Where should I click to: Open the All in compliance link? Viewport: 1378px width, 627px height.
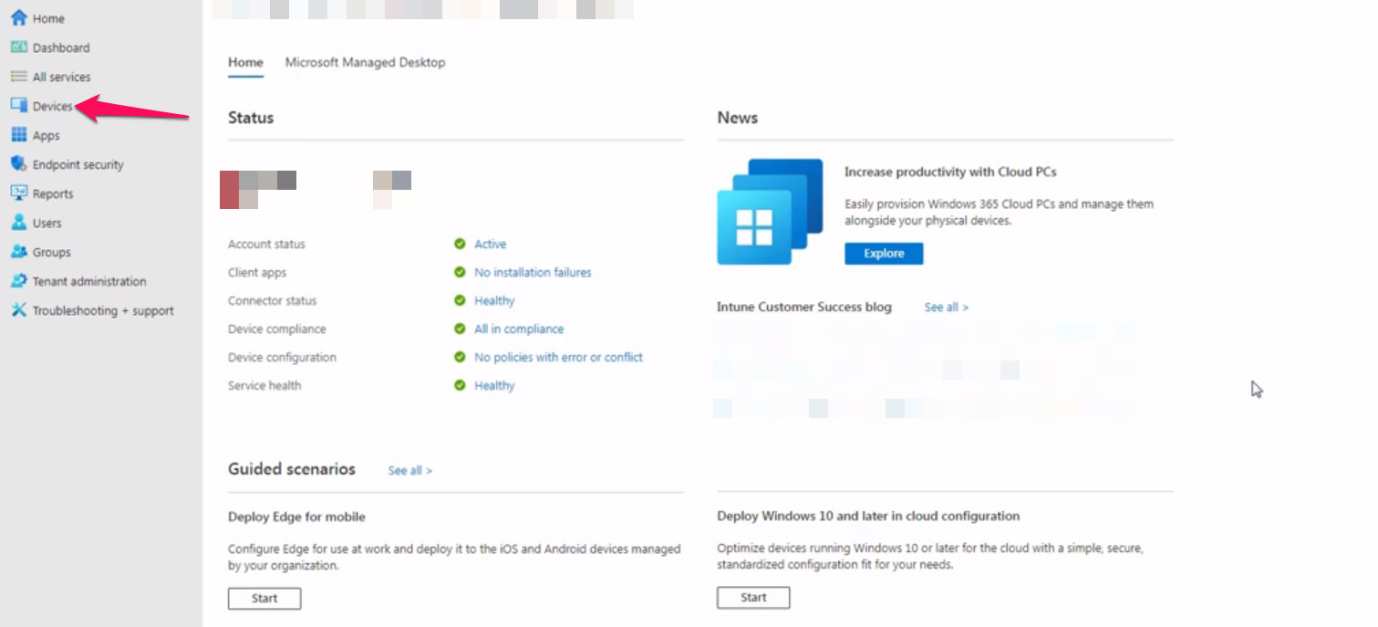tap(519, 328)
